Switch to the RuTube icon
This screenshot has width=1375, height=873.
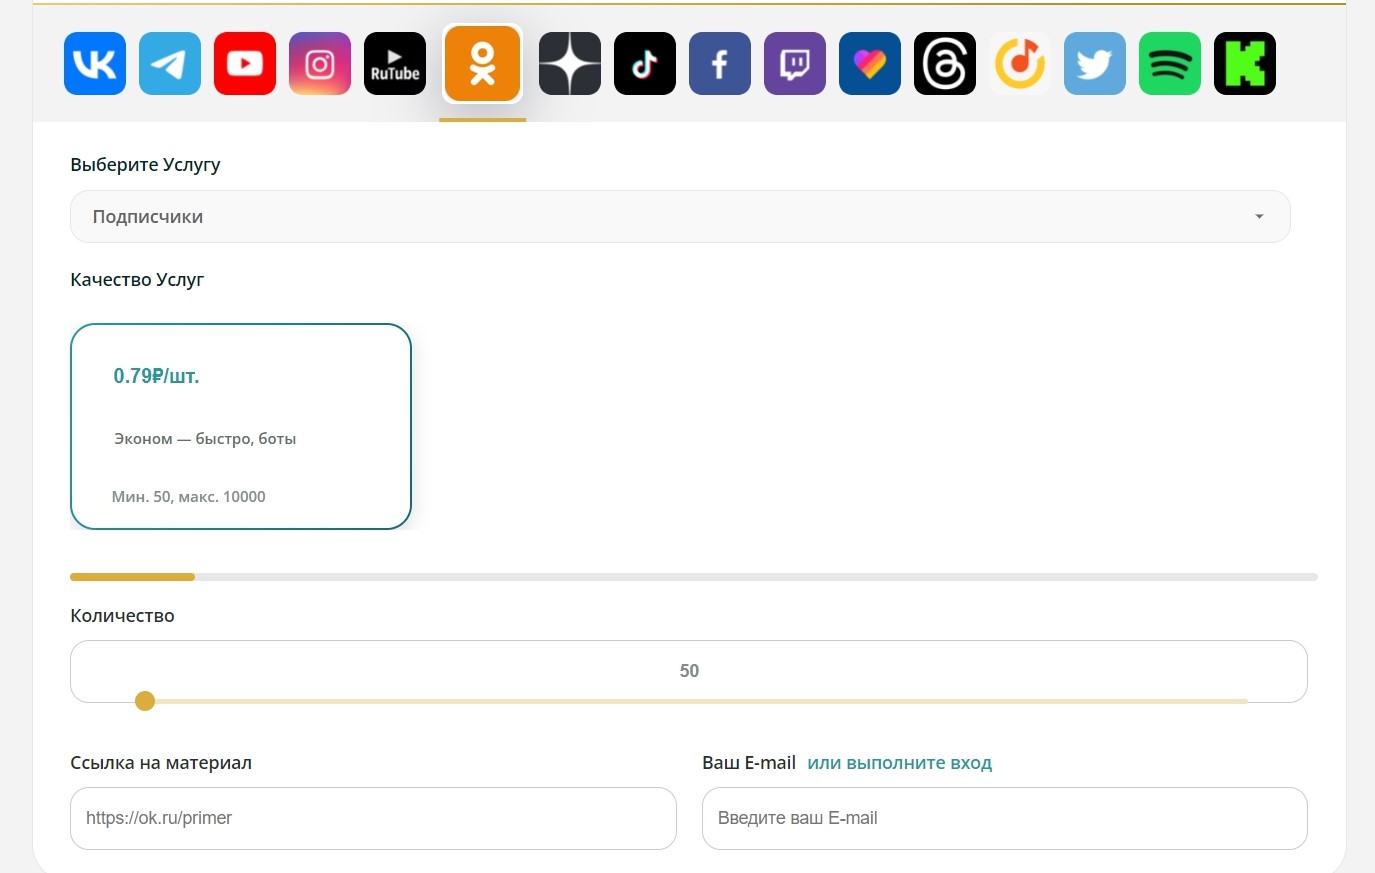395,64
